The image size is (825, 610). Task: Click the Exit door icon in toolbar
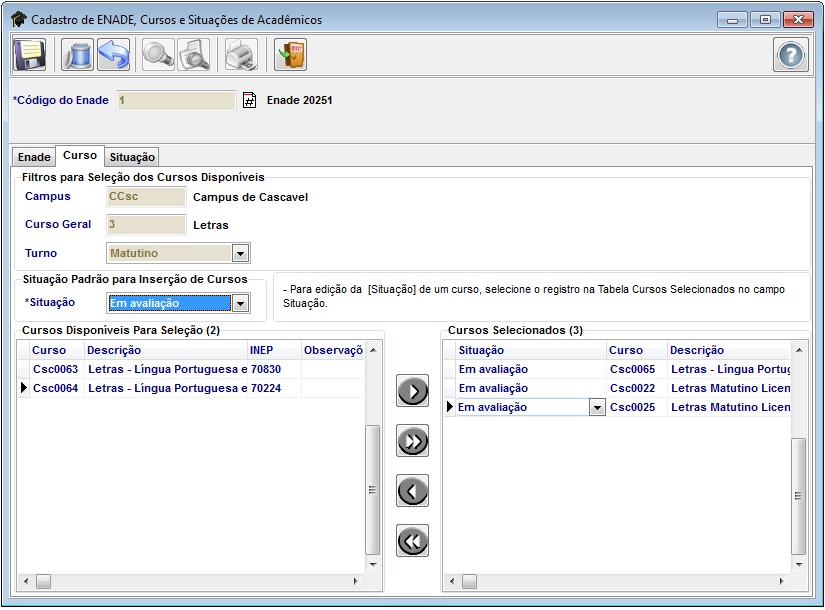(x=291, y=55)
